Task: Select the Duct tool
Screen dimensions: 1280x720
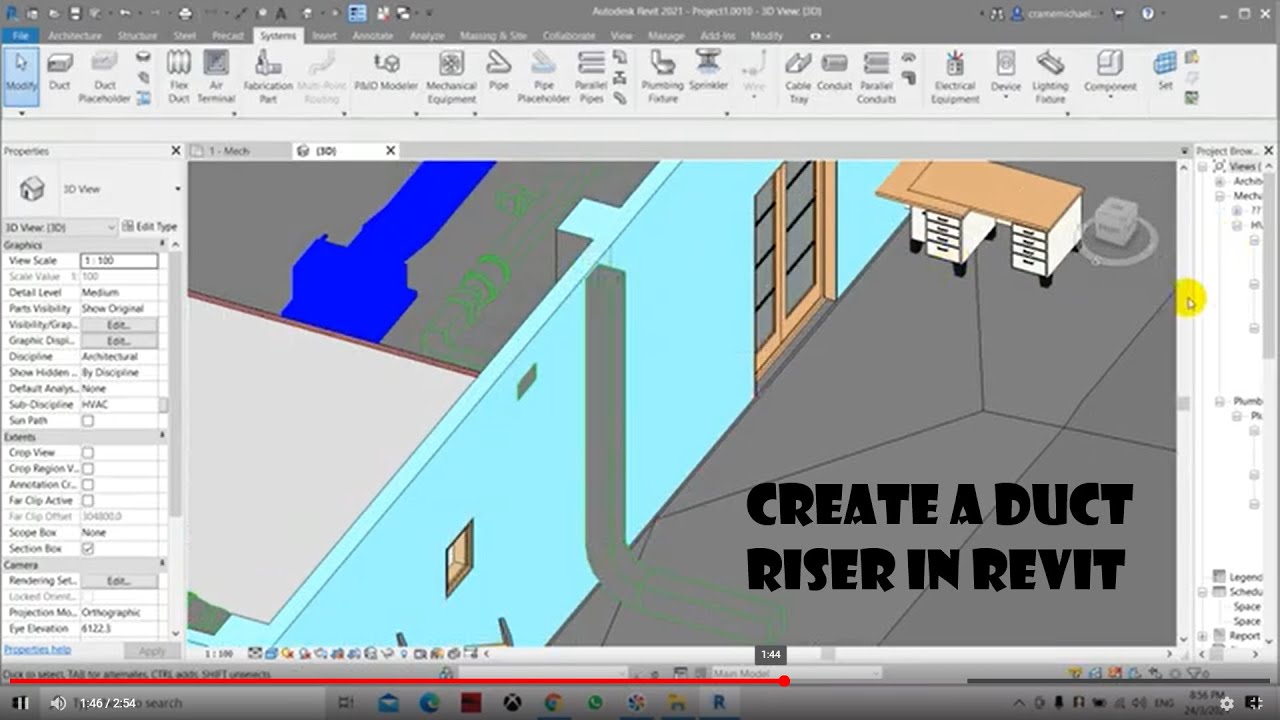Action: (x=60, y=72)
